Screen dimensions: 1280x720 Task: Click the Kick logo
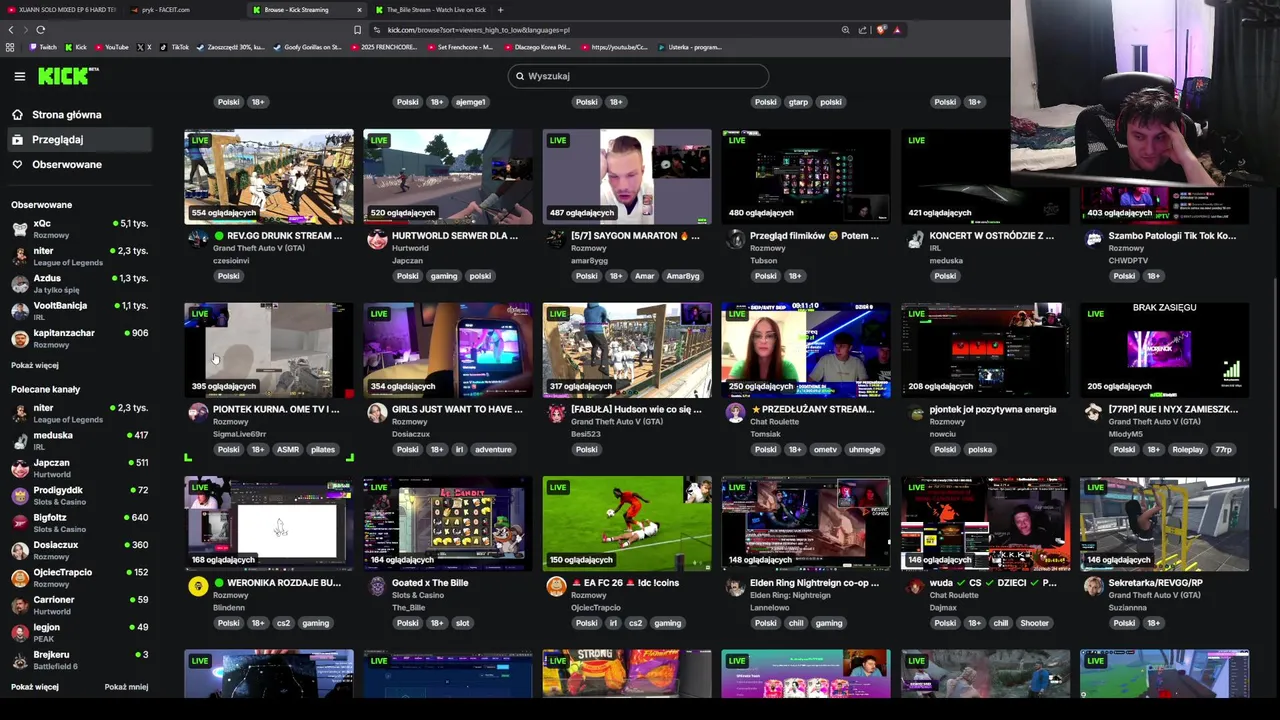(68, 76)
